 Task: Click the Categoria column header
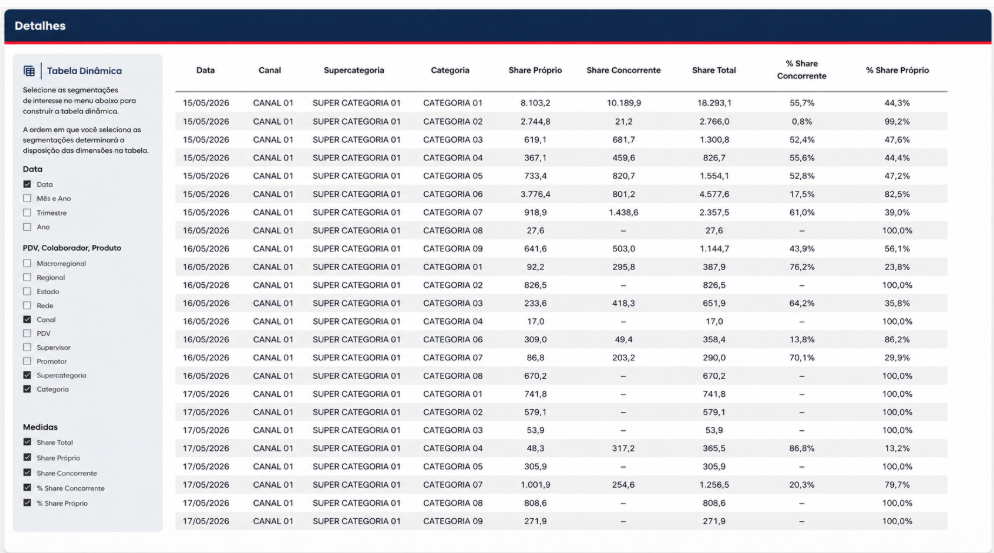click(x=450, y=70)
